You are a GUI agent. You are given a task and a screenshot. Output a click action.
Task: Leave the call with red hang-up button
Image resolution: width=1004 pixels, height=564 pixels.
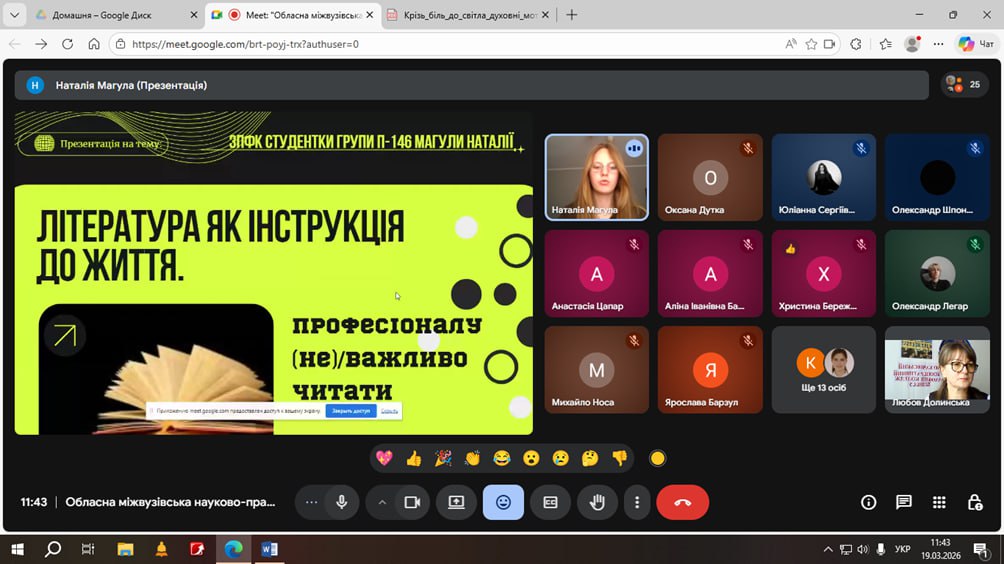(x=682, y=502)
